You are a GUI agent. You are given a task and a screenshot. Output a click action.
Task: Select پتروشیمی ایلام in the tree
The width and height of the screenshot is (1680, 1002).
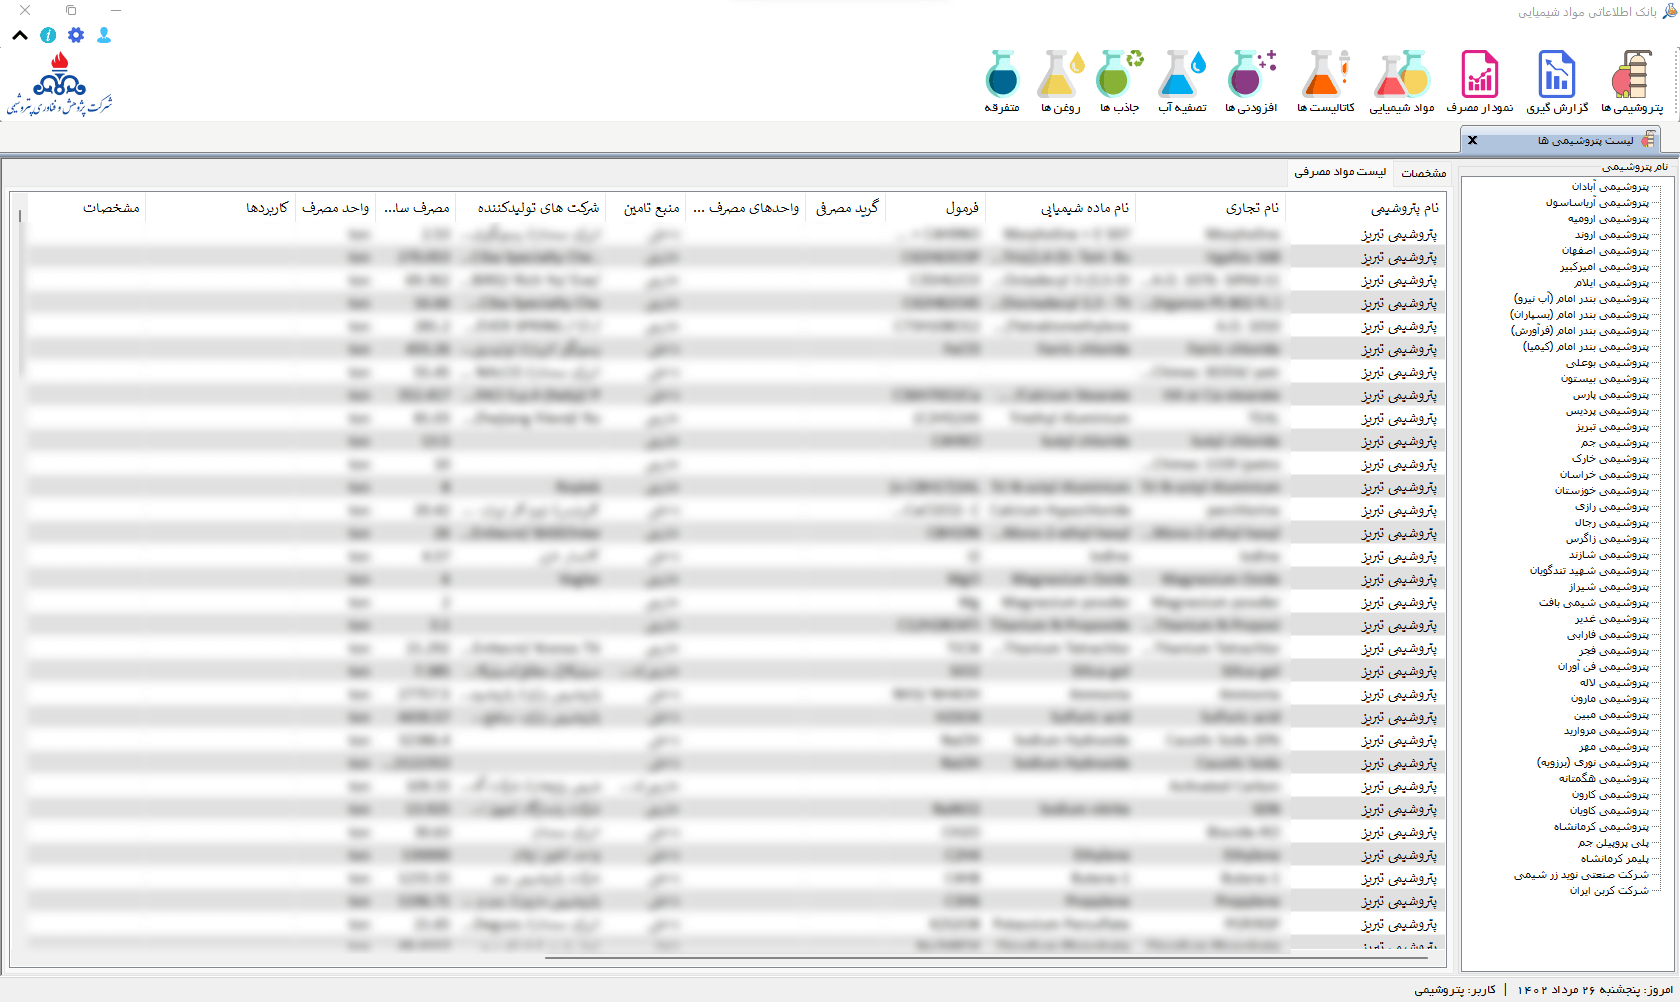point(1611,283)
